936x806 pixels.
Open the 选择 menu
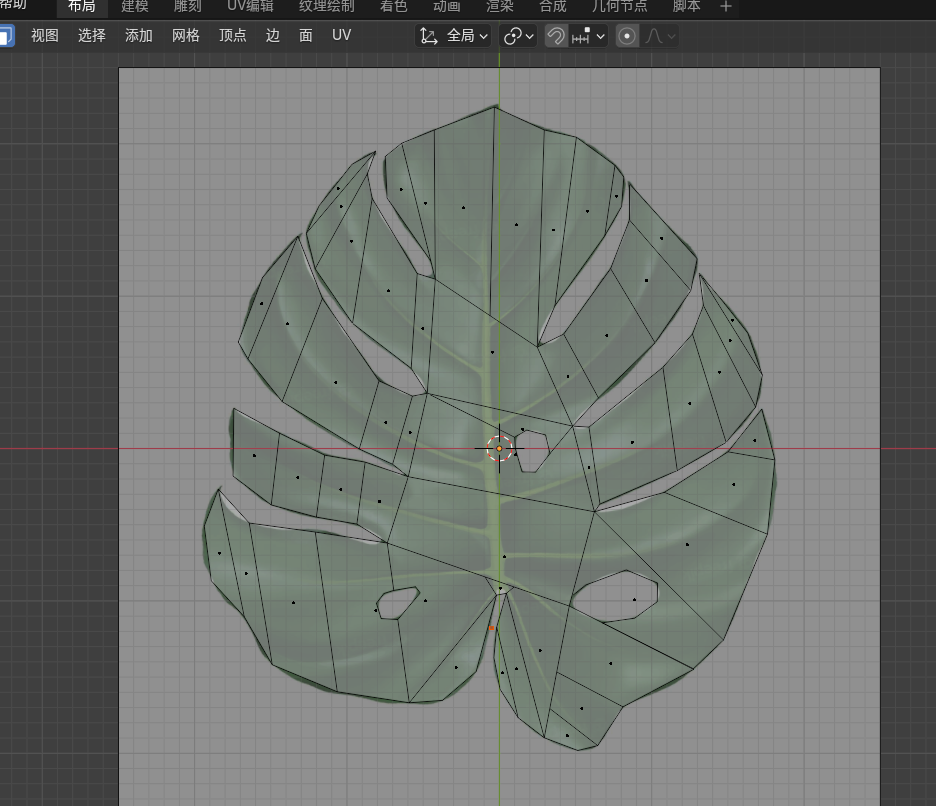tap(92, 35)
